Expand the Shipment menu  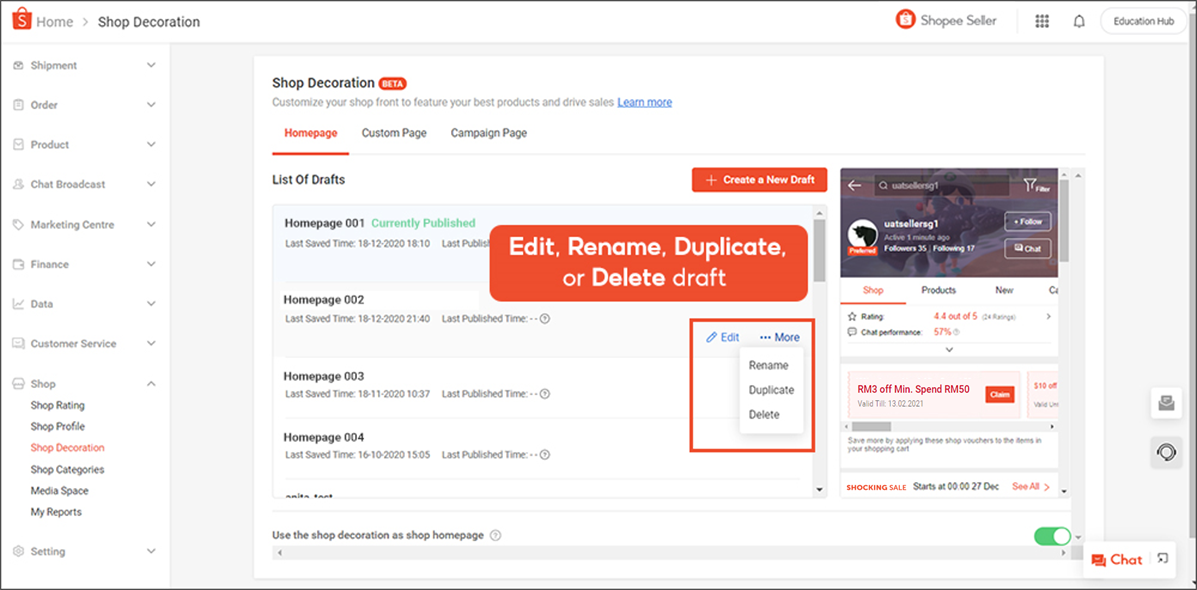click(x=151, y=66)
